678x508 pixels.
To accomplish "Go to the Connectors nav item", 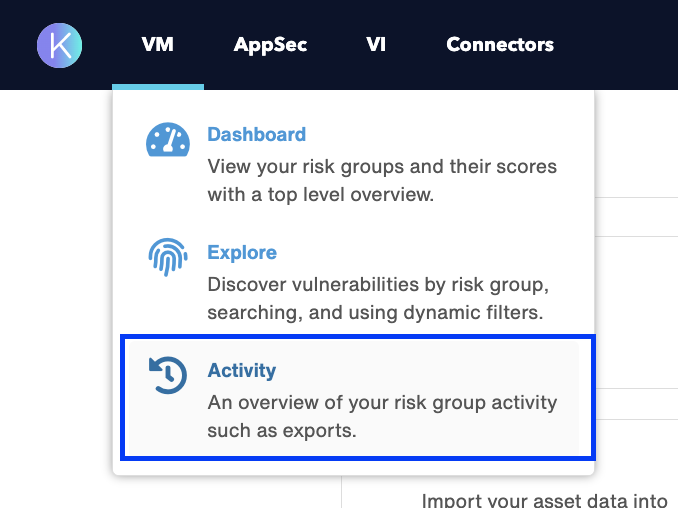I will (x=500, y=45).
